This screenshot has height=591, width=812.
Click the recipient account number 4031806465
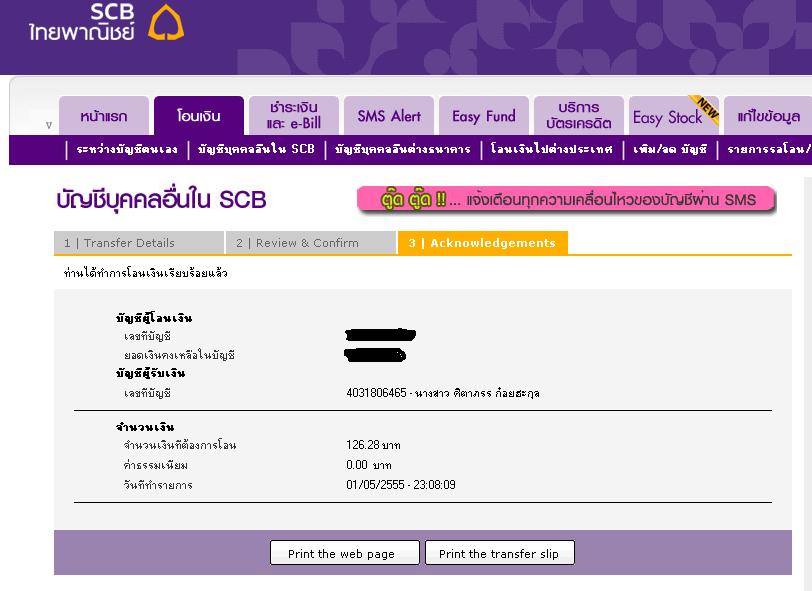coord(376,393)
